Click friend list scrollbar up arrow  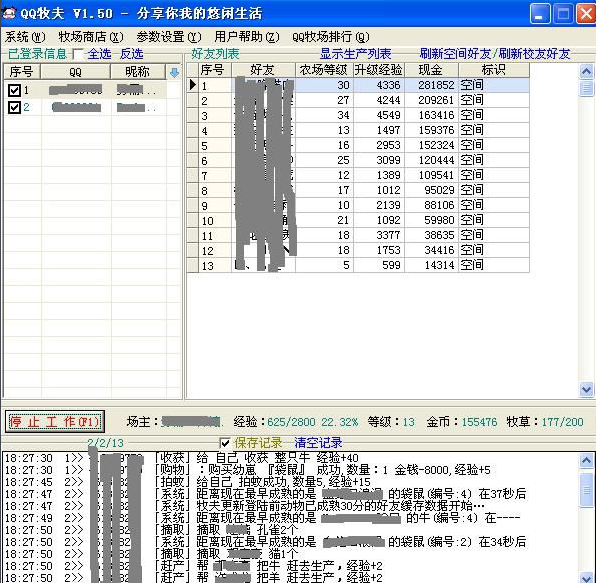[x=586, y=71]
